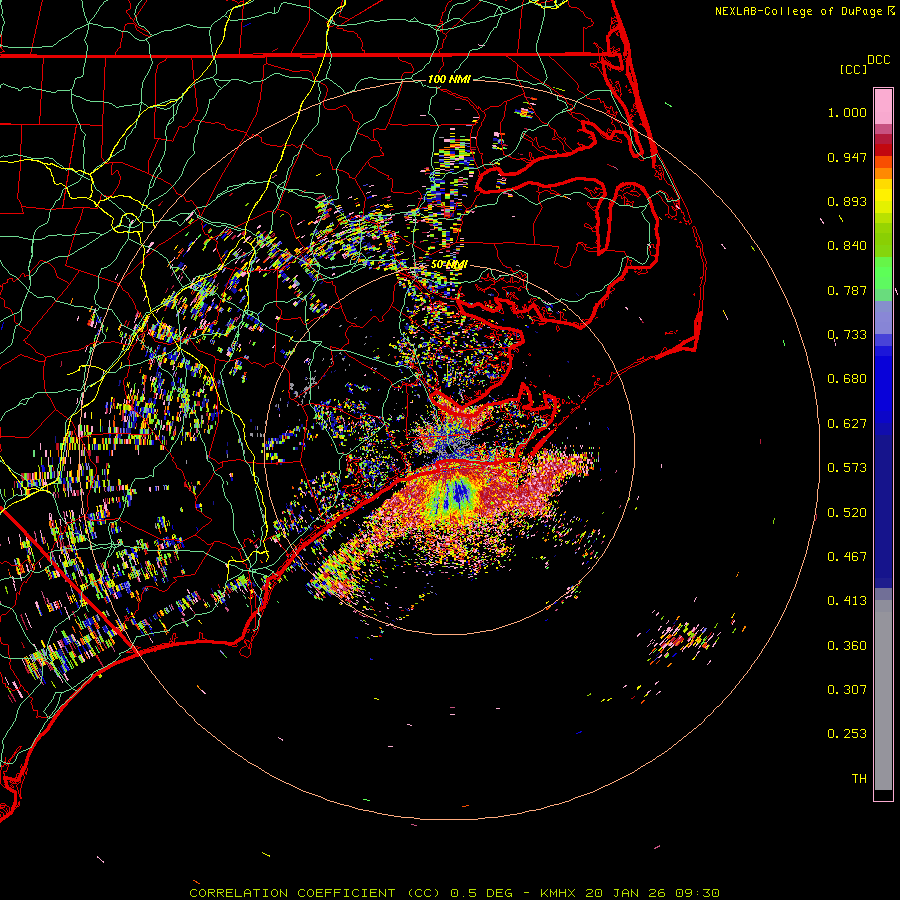Click the 0.467 scale value
Screen dimensions: 900x900
coord(847,557)
